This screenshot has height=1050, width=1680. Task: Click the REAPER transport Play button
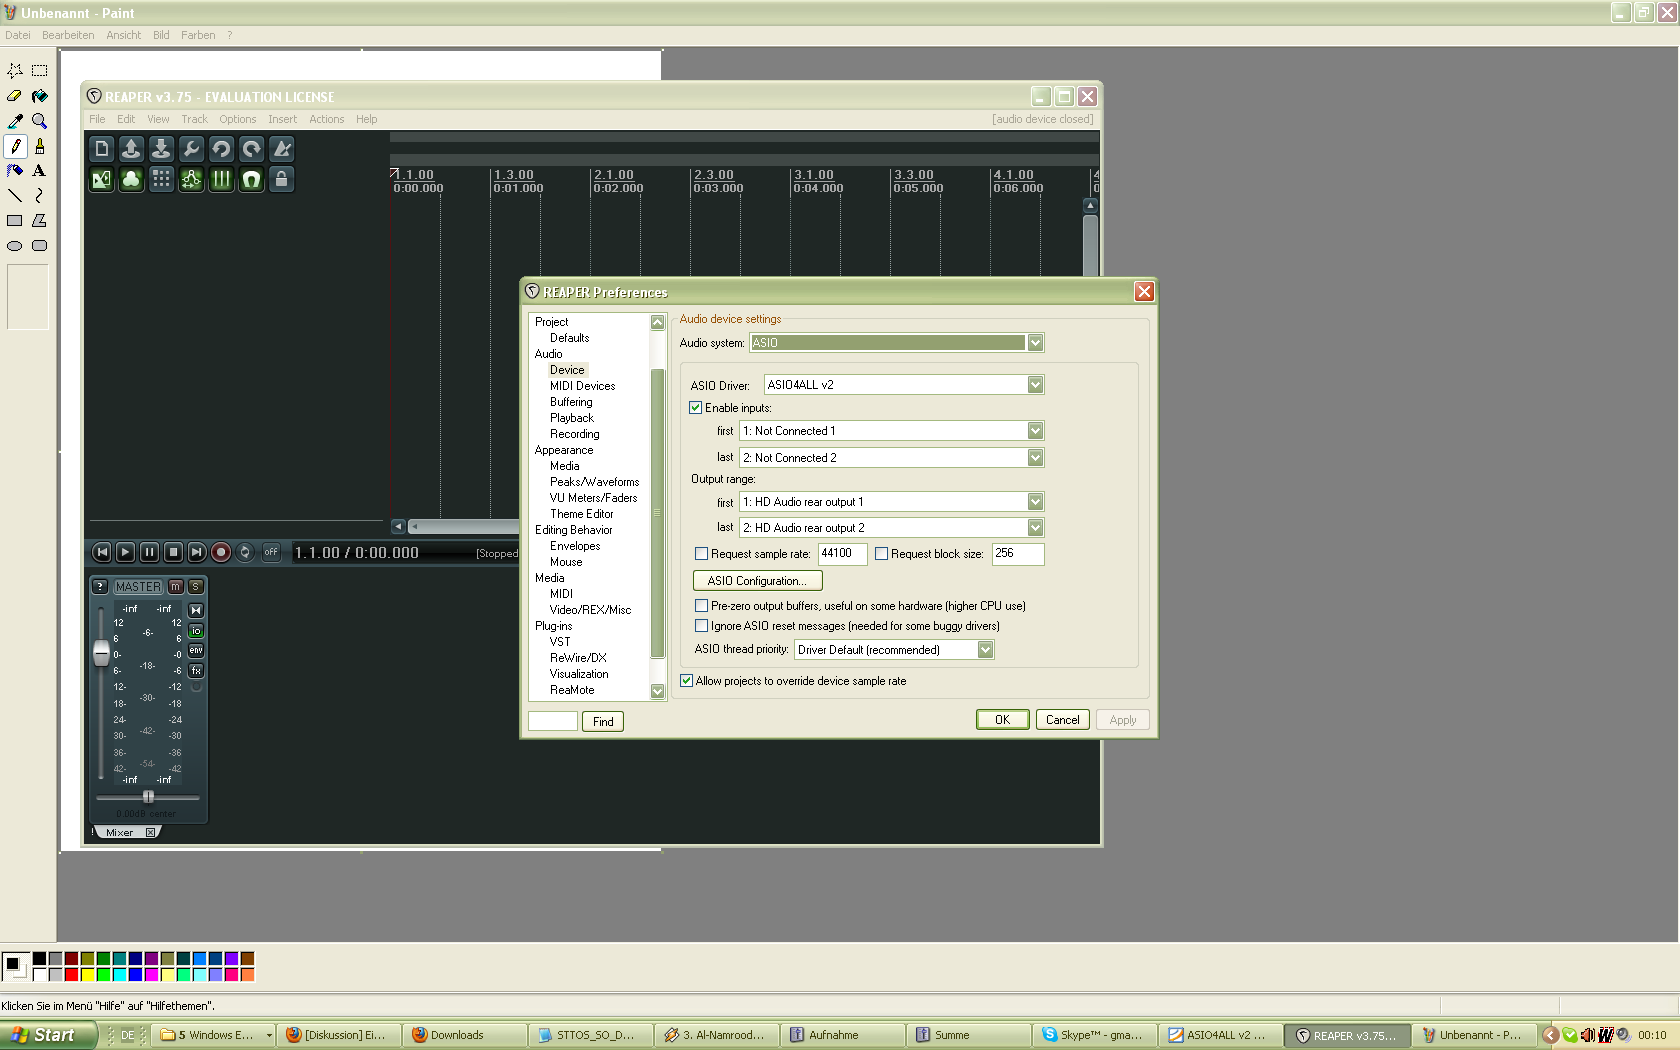pyautogui.click(x=125, y=552)
